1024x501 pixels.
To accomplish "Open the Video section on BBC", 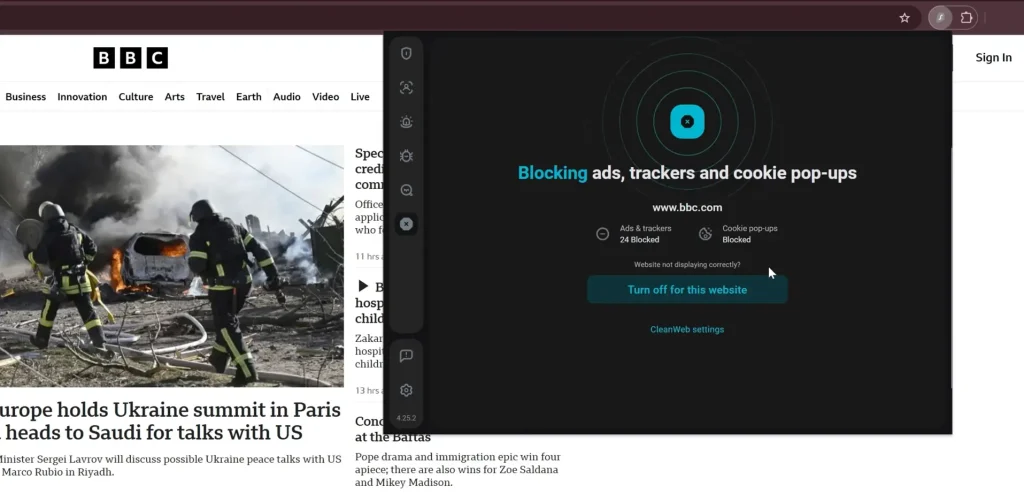I will pyautogui.click(x=325, y=97).
